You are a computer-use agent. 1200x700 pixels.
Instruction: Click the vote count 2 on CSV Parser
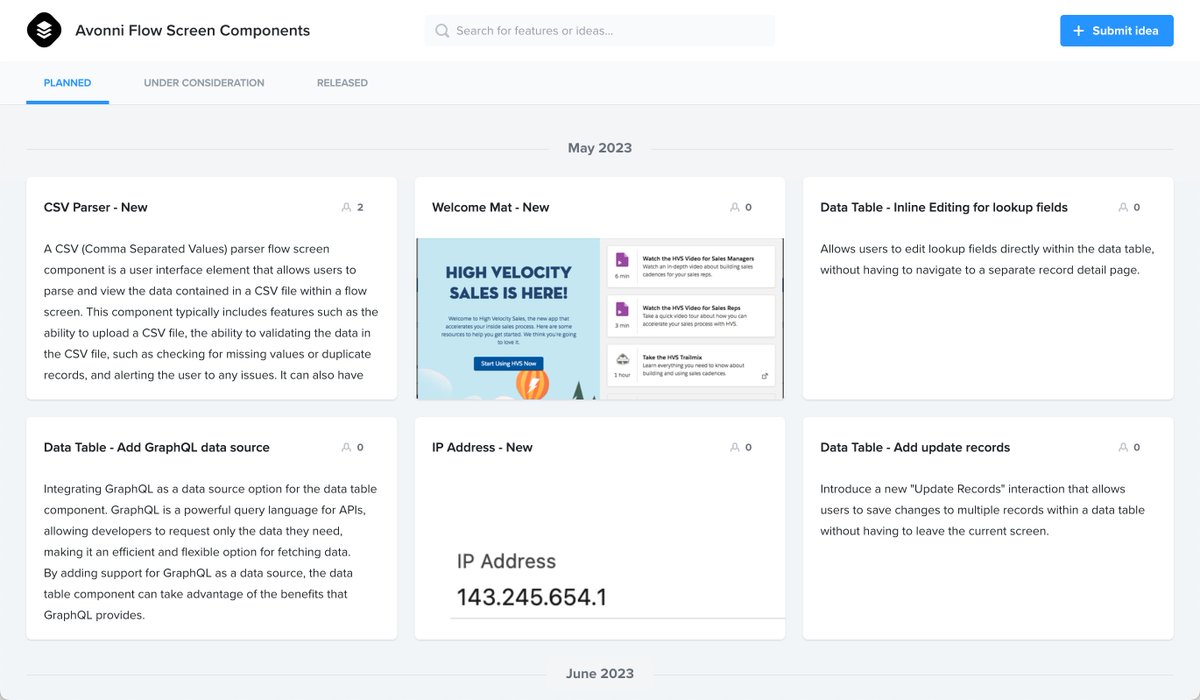coord(360,208)
